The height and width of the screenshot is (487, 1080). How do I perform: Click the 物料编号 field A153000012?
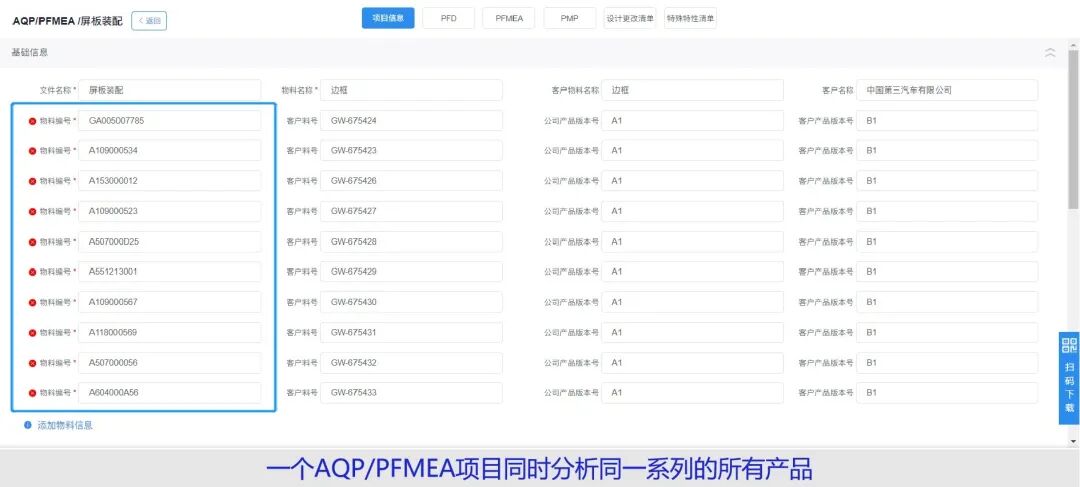pos(169,180)
